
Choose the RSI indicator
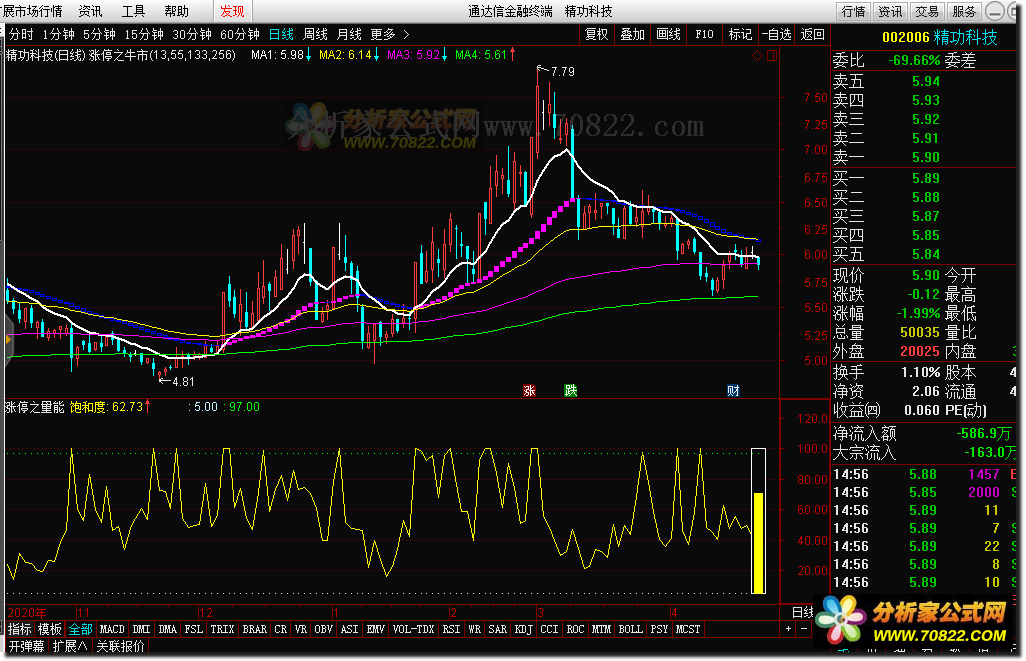click(x=451, y=630)
